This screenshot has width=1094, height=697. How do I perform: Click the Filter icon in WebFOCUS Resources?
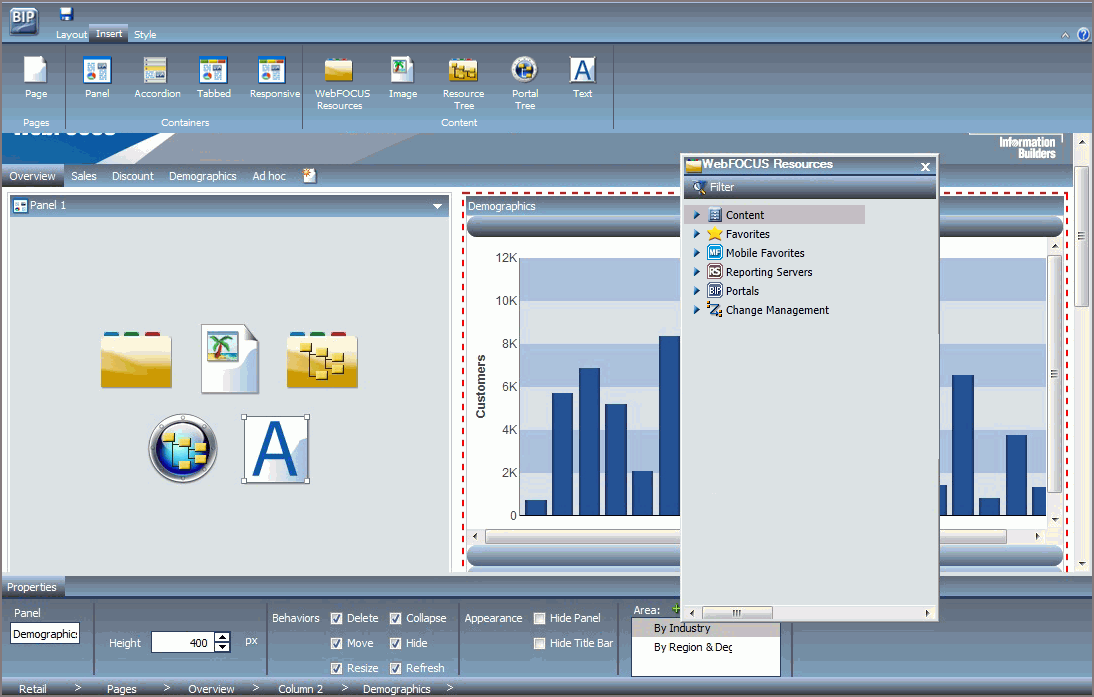click(x=699, y=187)
